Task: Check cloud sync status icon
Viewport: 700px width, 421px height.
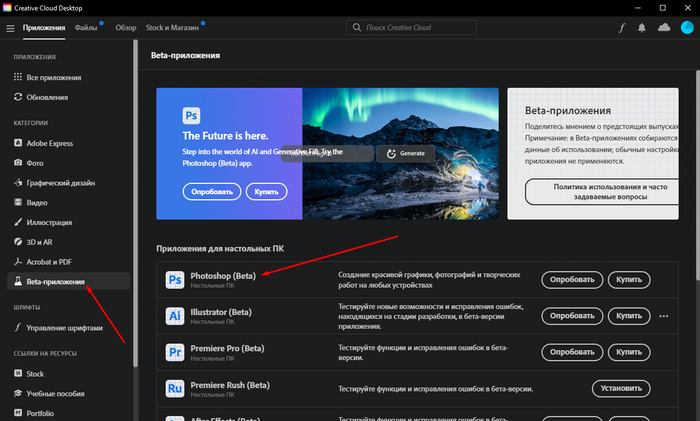Action: [x=664, y=28]
